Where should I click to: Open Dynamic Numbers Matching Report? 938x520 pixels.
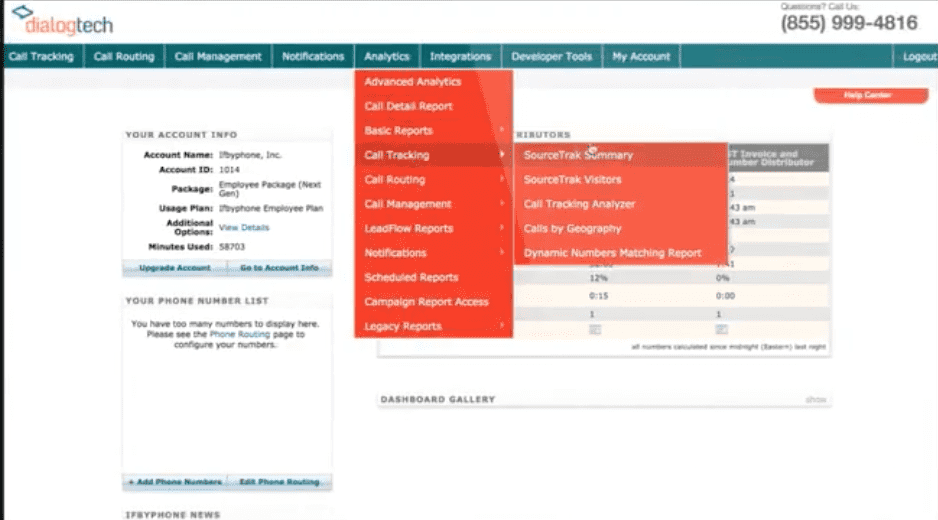(612, 254)
